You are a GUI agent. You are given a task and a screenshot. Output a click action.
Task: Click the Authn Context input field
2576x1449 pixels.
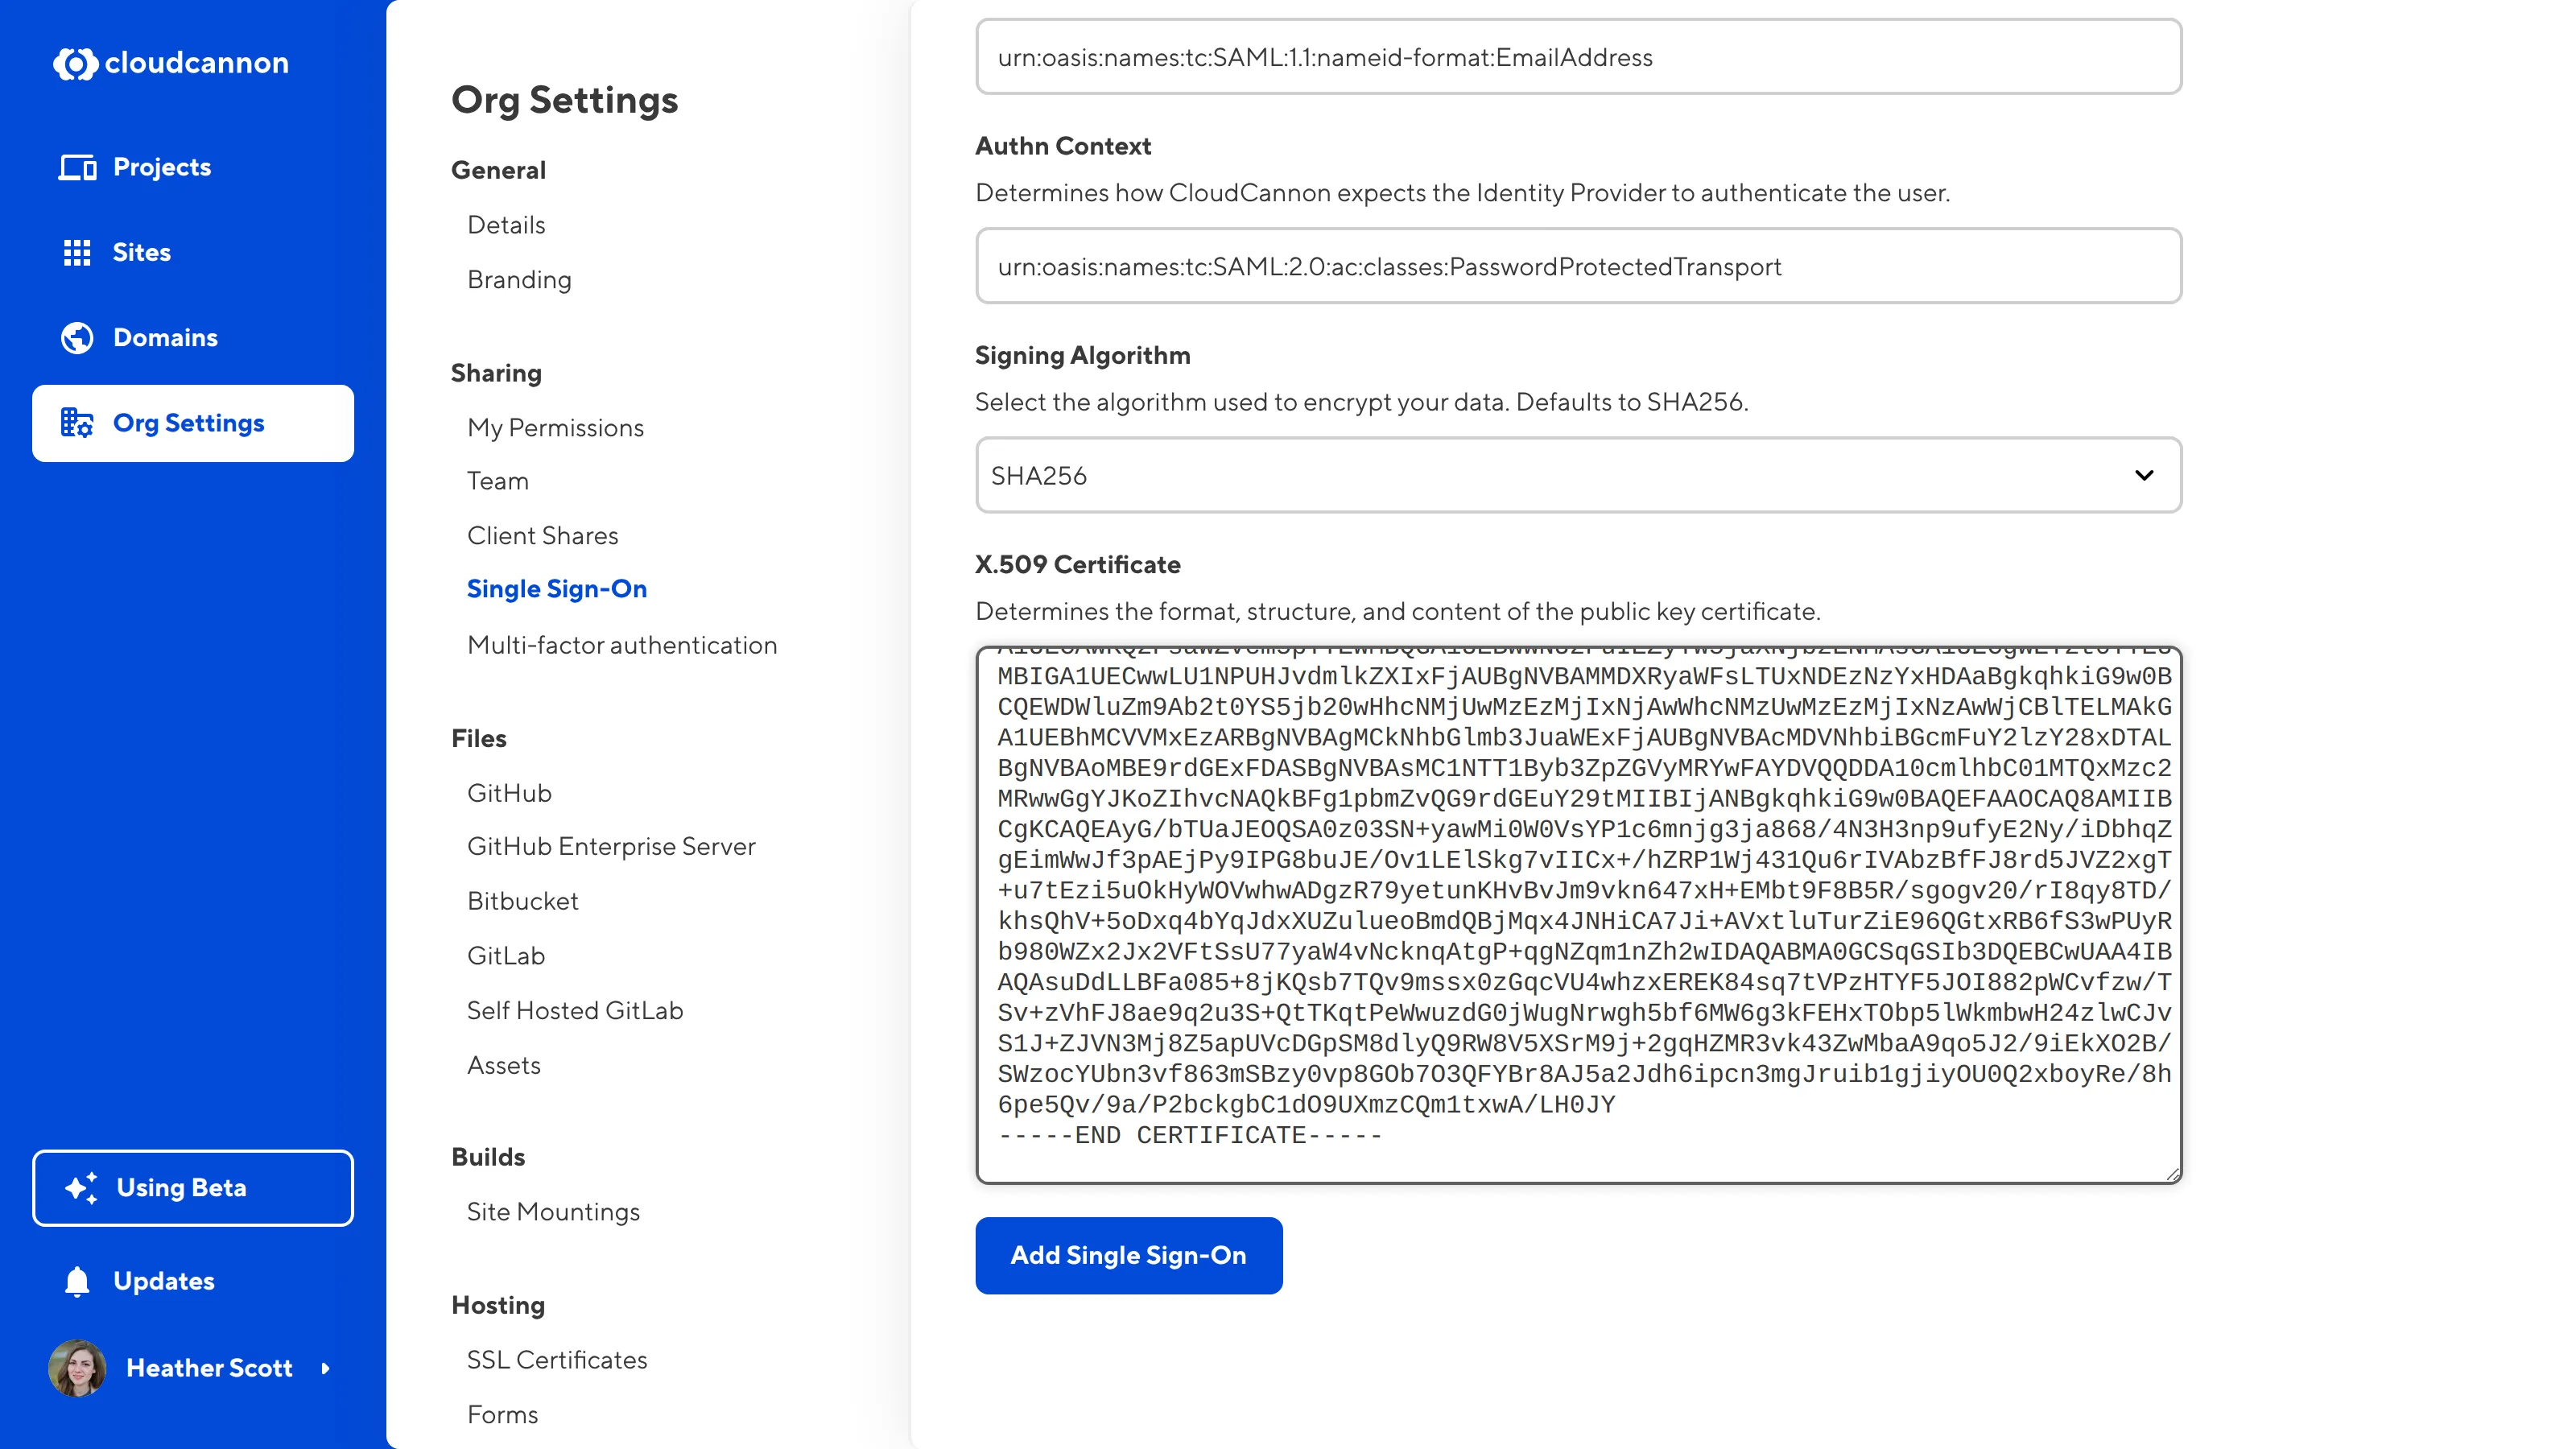click(1578, 266)
